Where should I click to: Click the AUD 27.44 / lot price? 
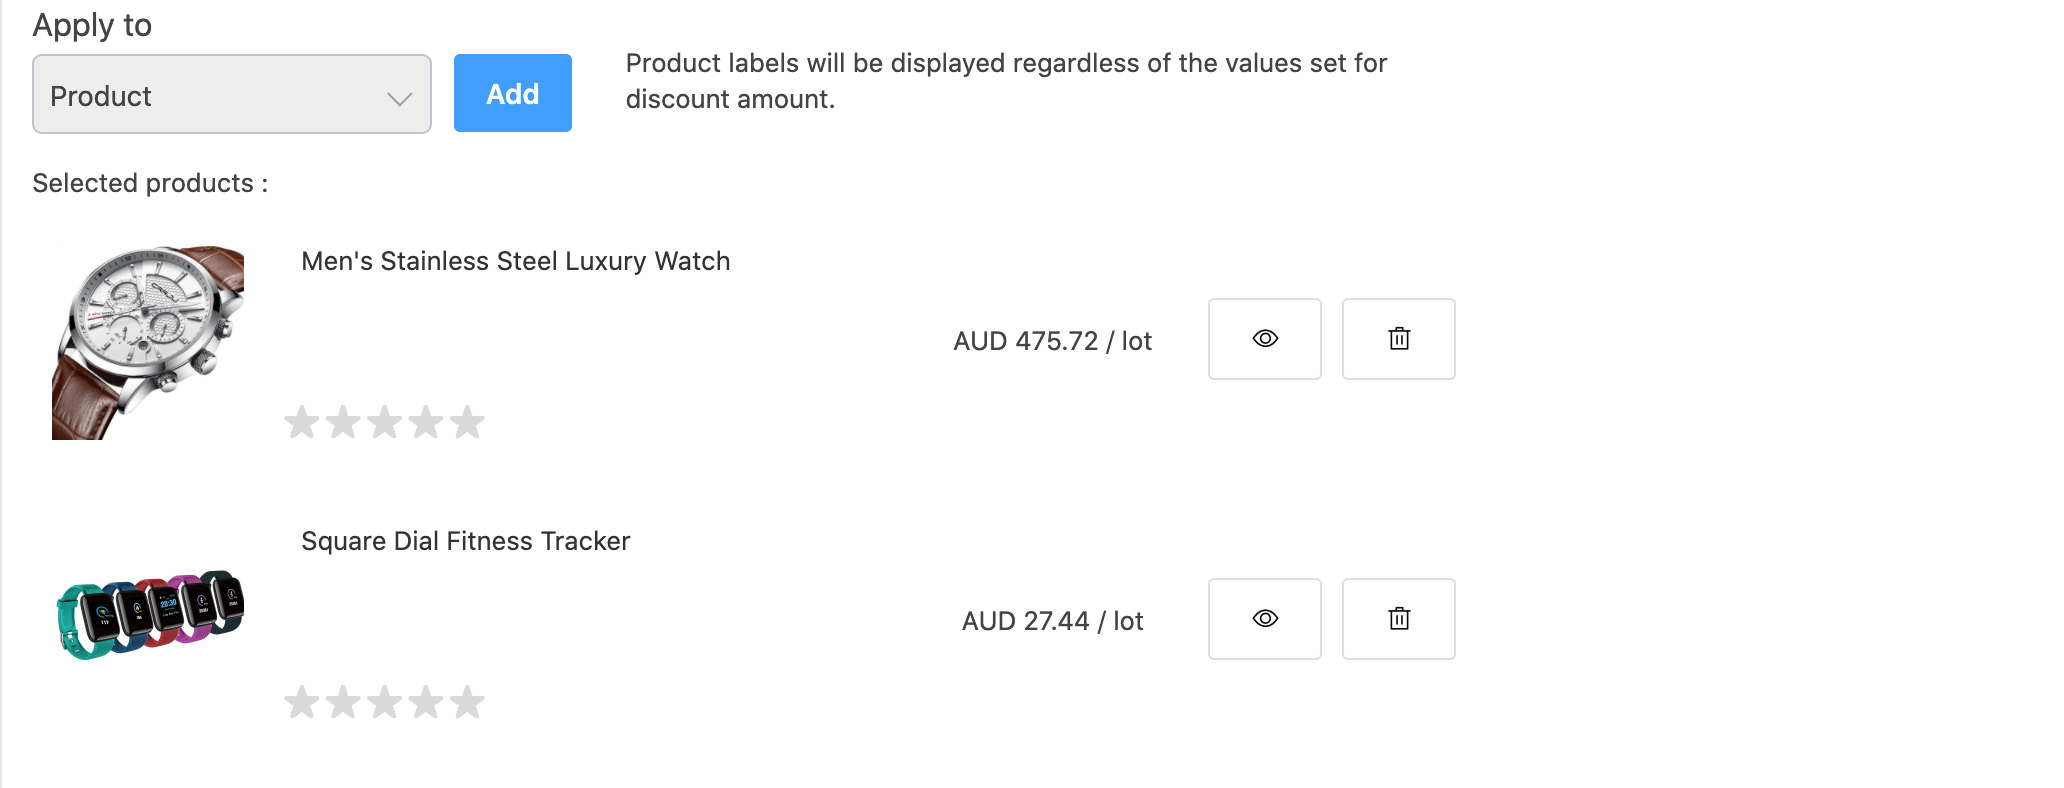[x=1052, y=621]
